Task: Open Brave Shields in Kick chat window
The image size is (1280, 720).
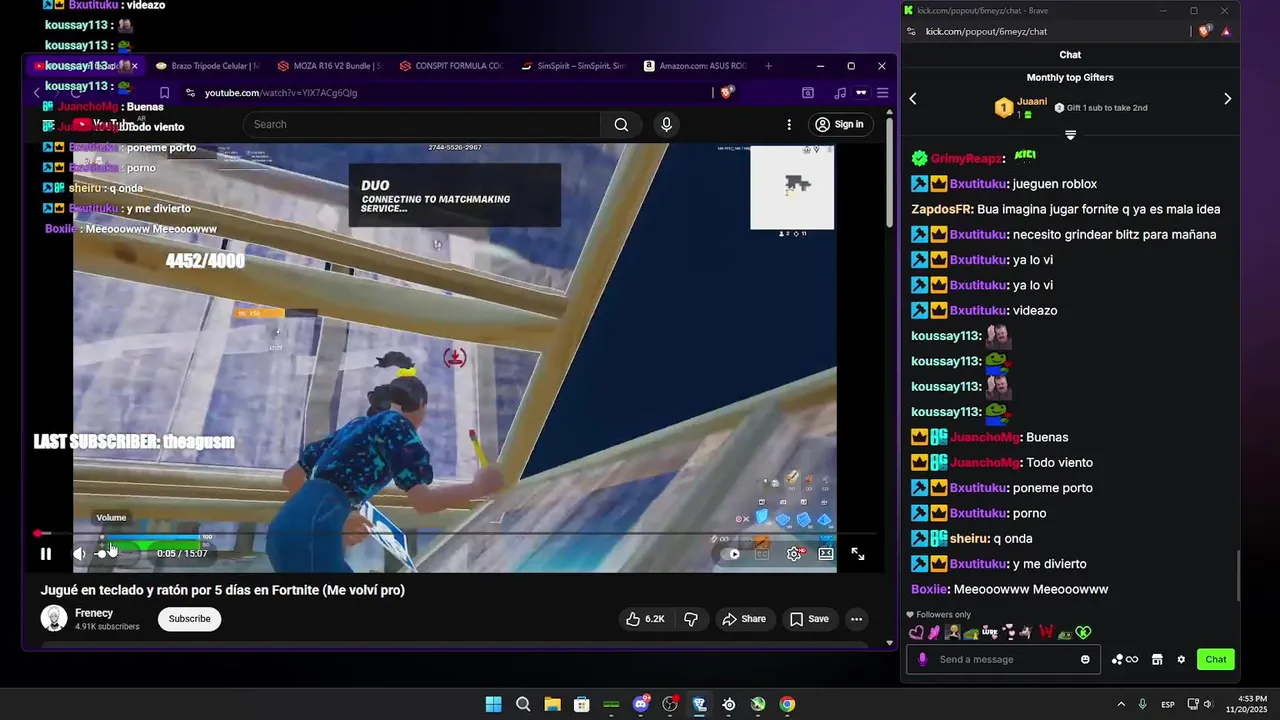Action: pyautogui.click(x=1205, y=31)
